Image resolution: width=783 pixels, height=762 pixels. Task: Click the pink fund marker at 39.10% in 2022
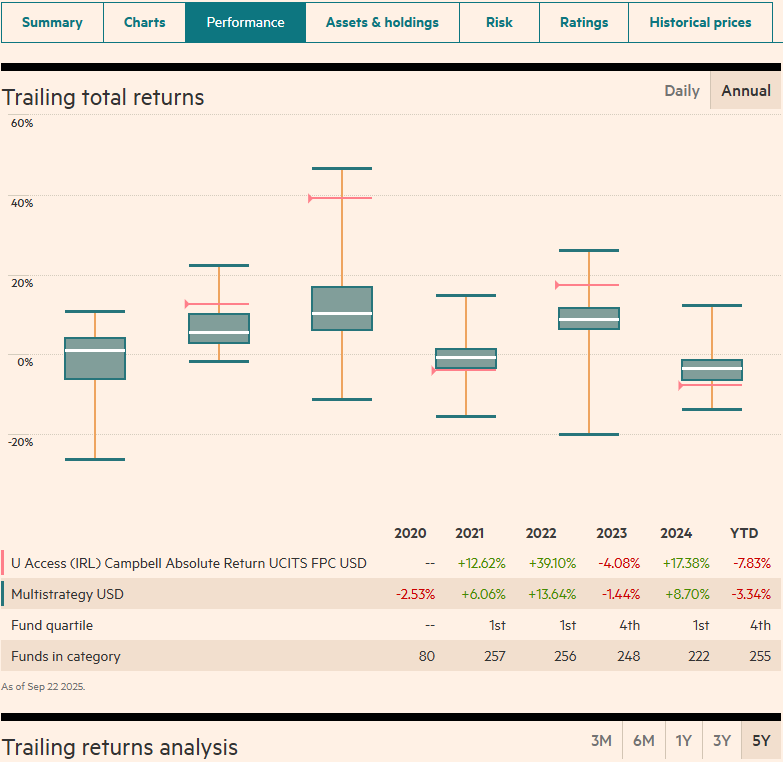tap(312, 198)
